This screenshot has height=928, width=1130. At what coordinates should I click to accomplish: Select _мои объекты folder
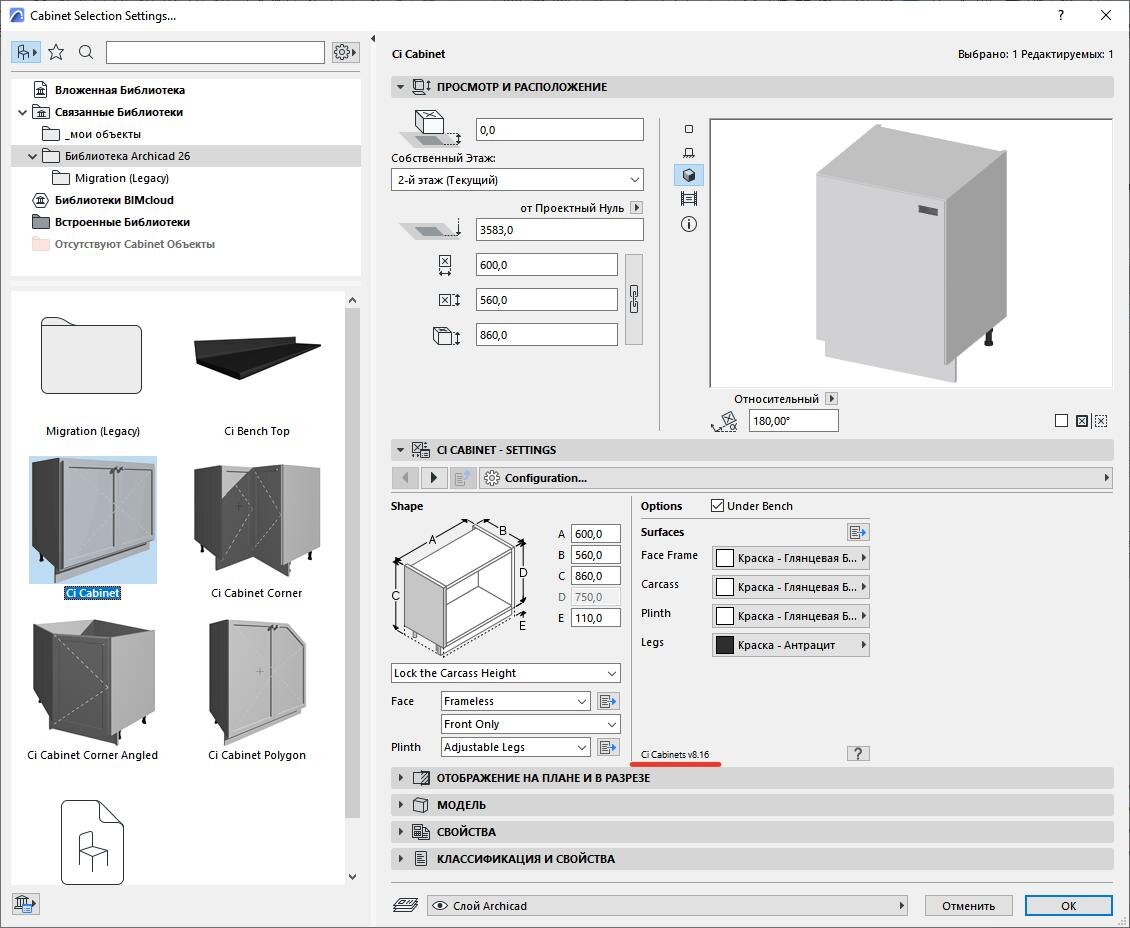coord(102,134)
